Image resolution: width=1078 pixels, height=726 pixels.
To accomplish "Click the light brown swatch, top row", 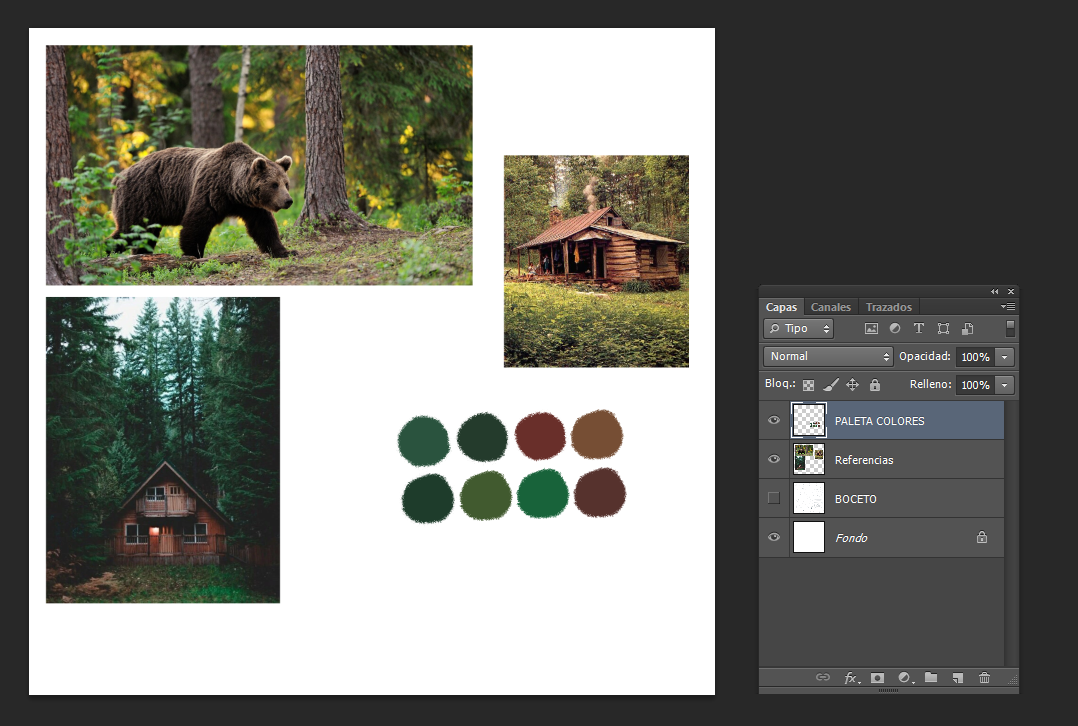I will point(597,434).
